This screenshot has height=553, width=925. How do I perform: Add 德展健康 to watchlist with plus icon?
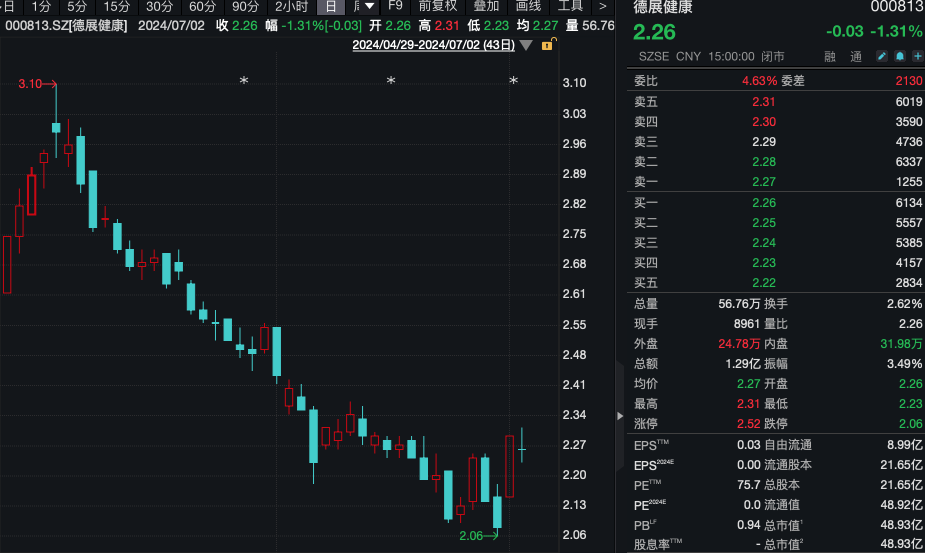(915, 57)
